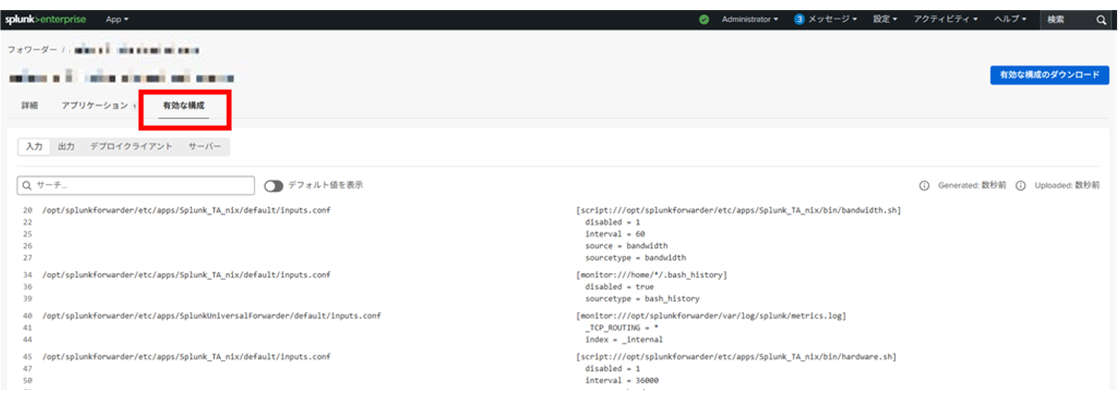Click the info icon beside Uploaded

[x=1020, y=186]
